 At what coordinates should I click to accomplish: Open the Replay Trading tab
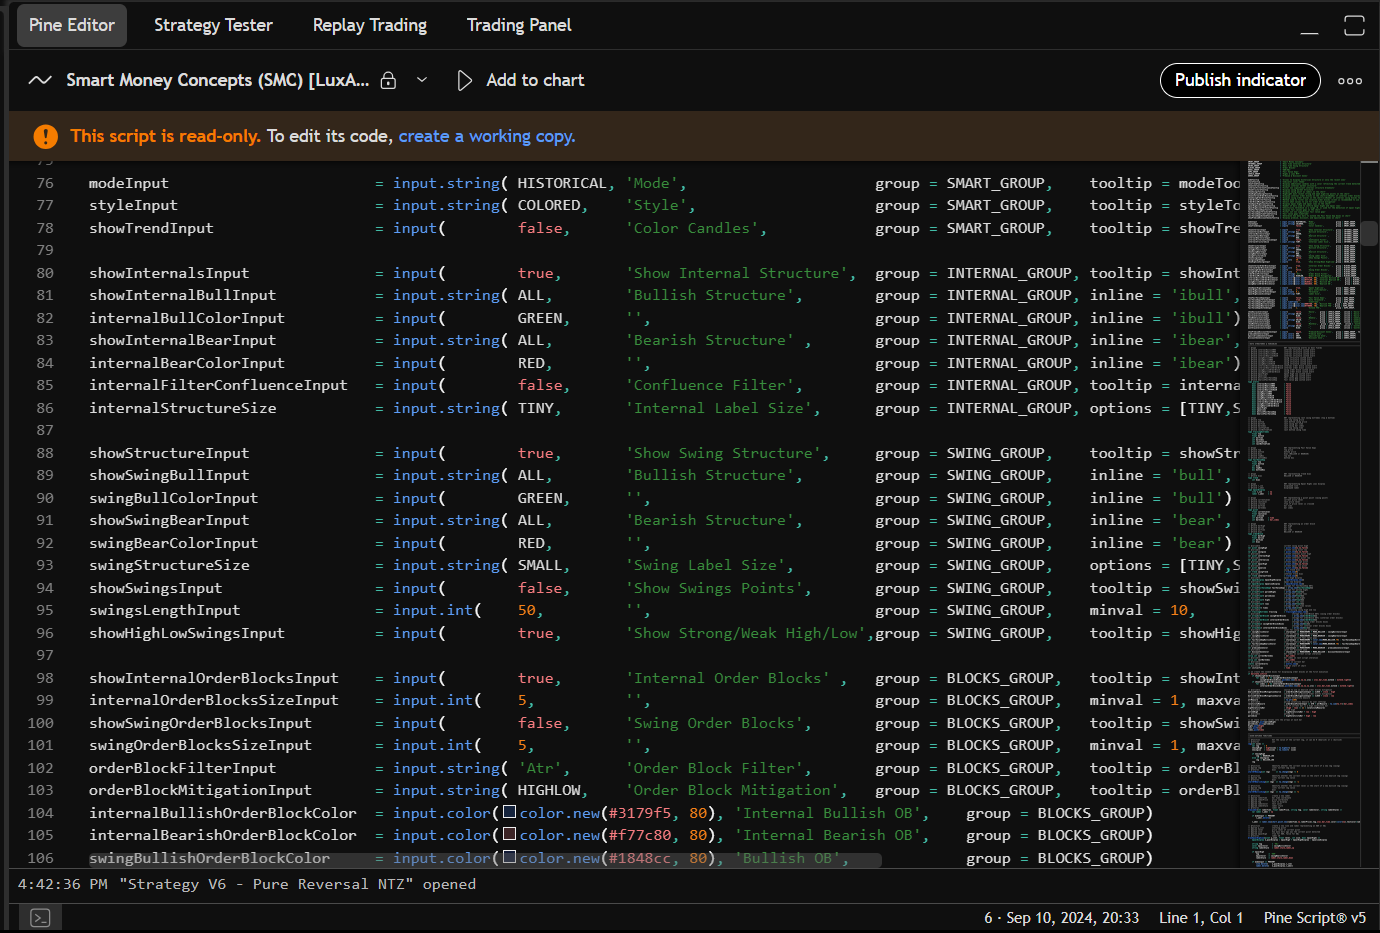pos(369,25)
